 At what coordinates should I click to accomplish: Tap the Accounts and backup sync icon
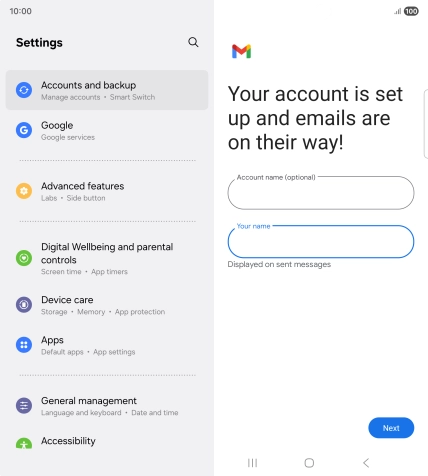(x=24, y=90)
